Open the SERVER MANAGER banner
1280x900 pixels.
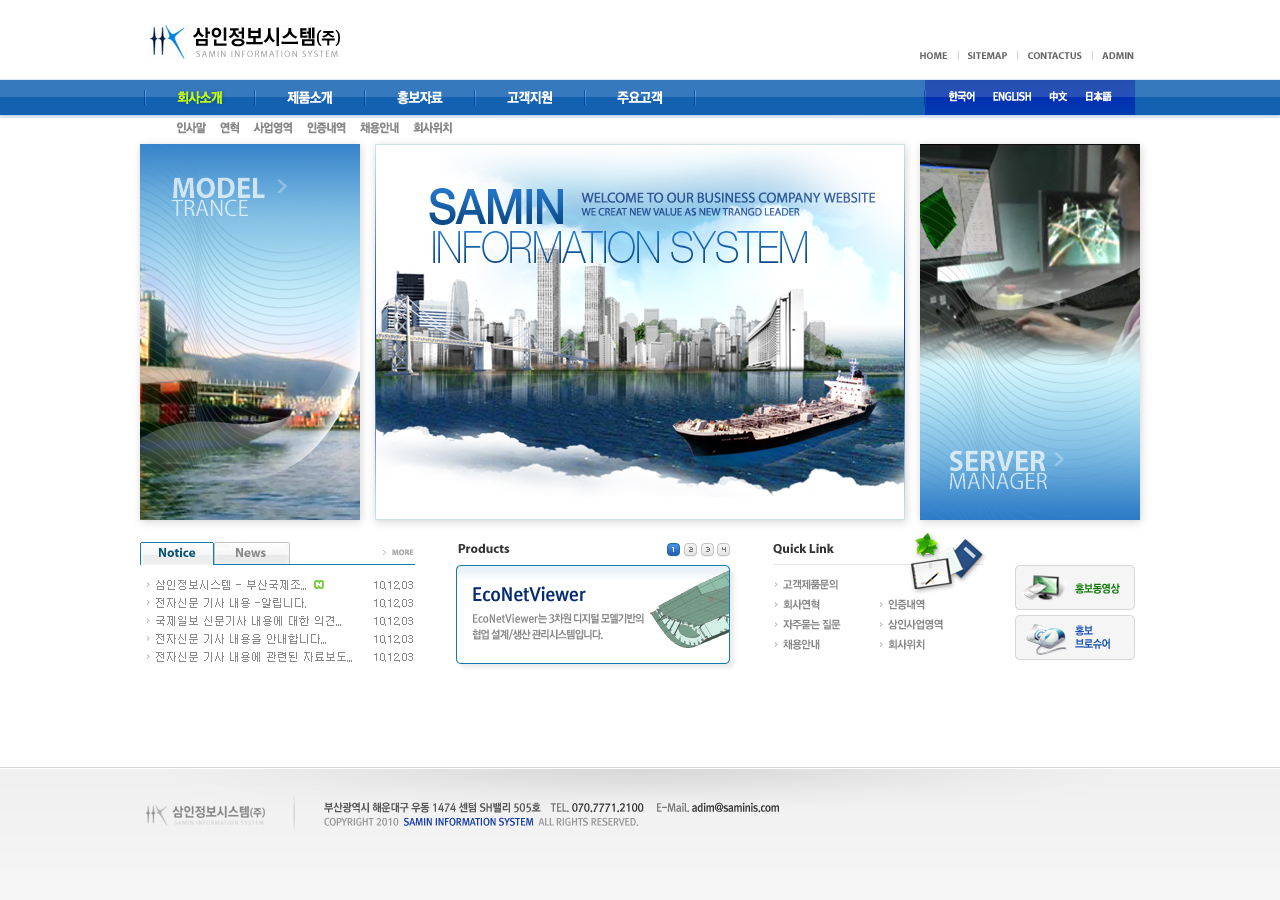1030,332
